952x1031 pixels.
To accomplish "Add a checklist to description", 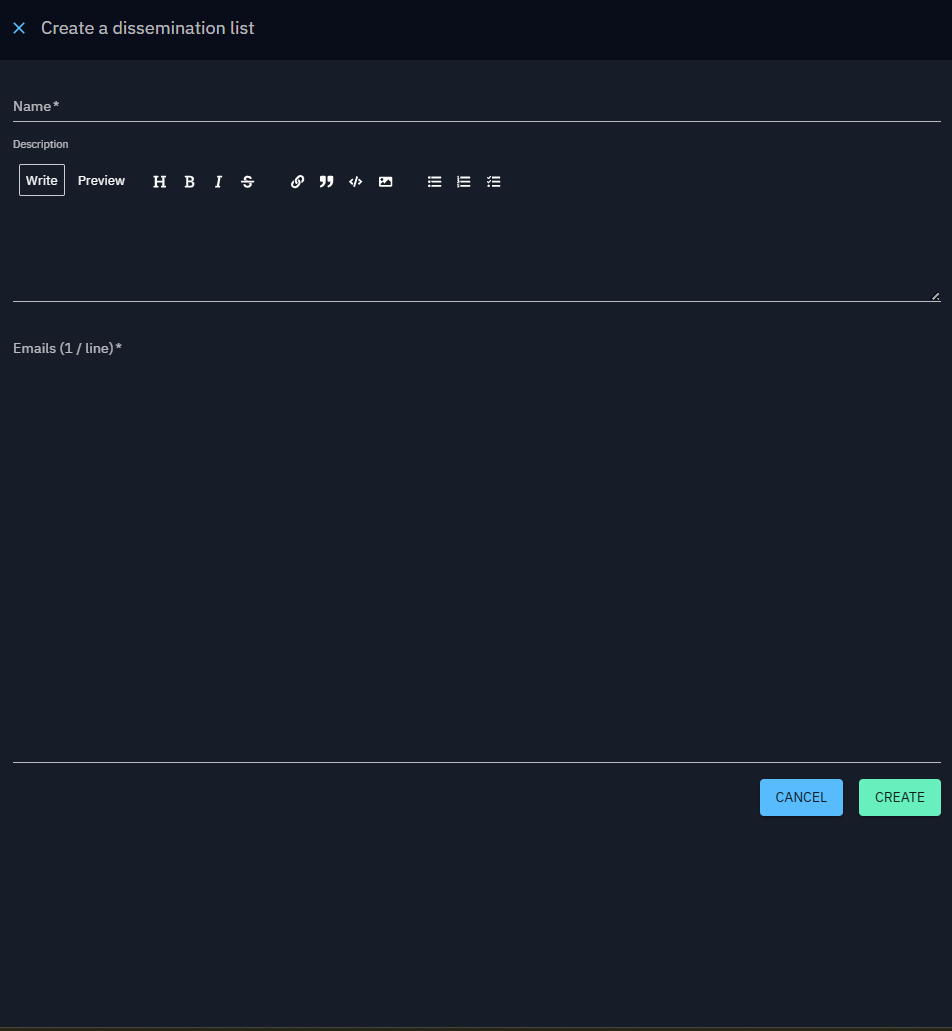I will [493, 182].
